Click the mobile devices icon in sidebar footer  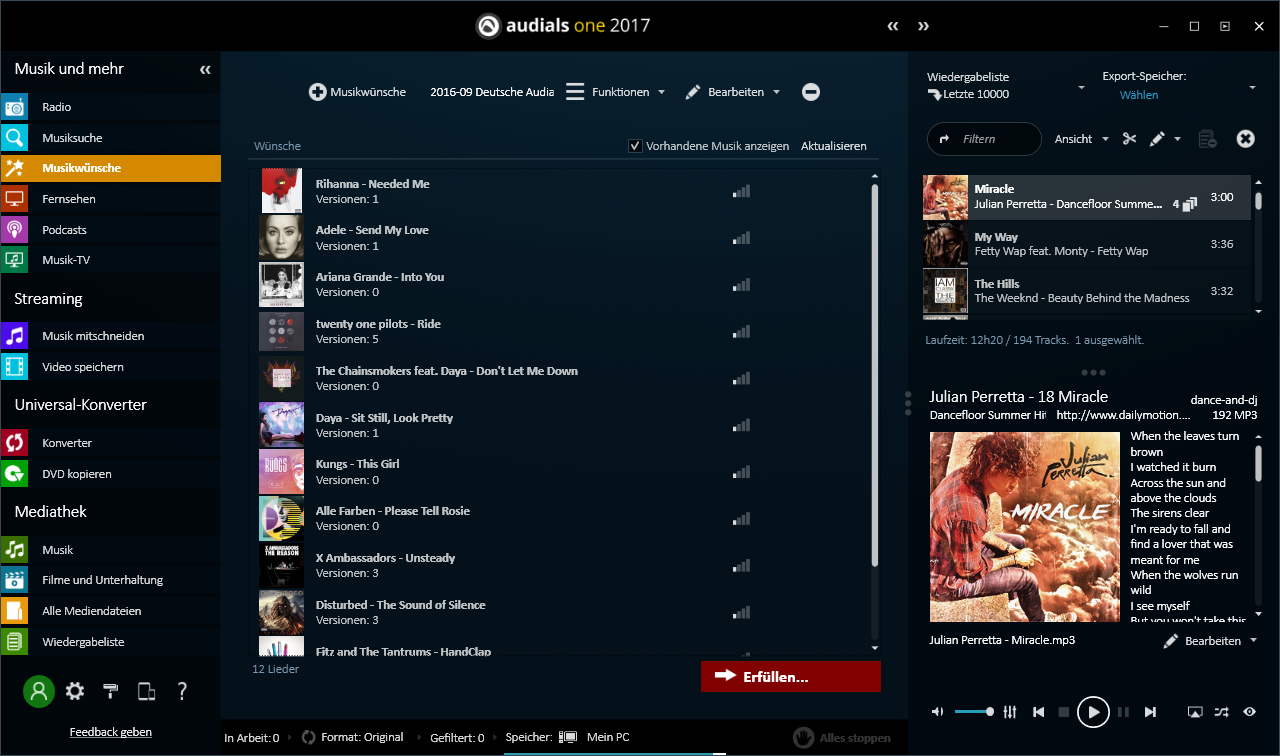click(x=146, y=691)
